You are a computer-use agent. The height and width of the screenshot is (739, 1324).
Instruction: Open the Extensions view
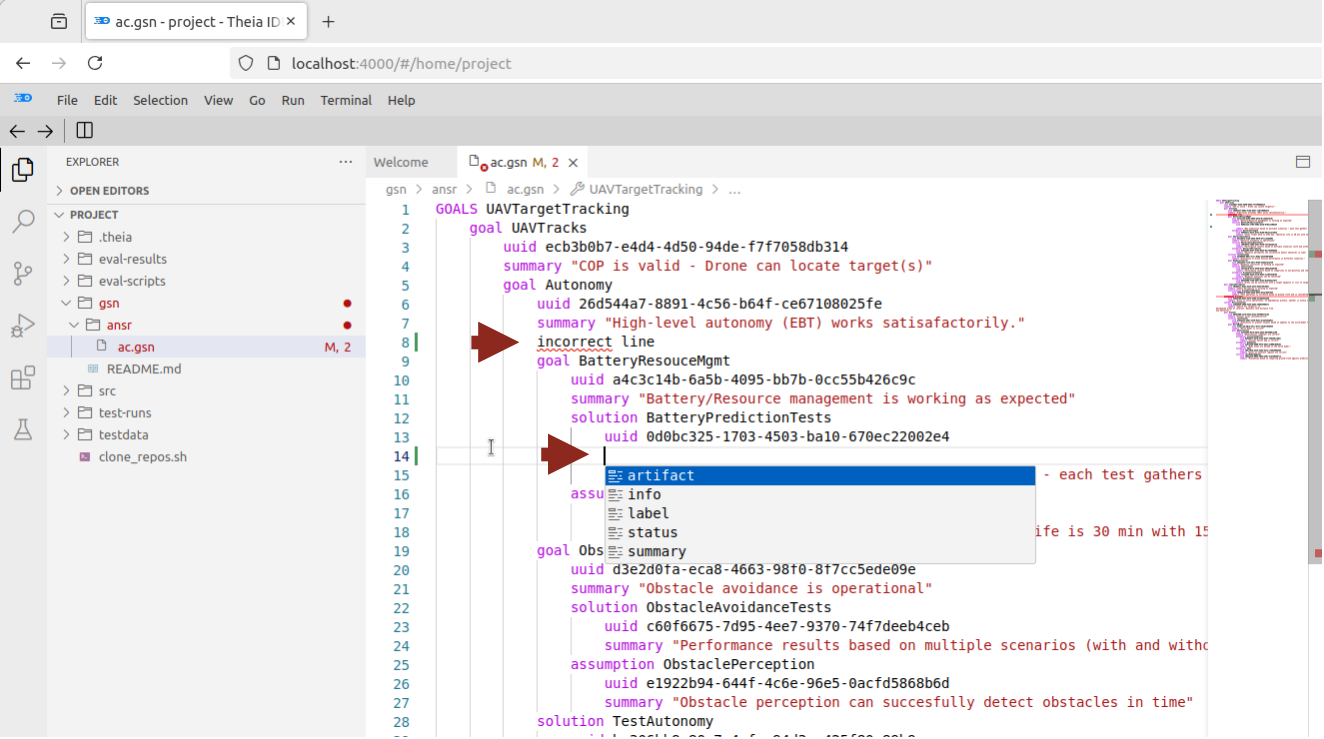22,378
